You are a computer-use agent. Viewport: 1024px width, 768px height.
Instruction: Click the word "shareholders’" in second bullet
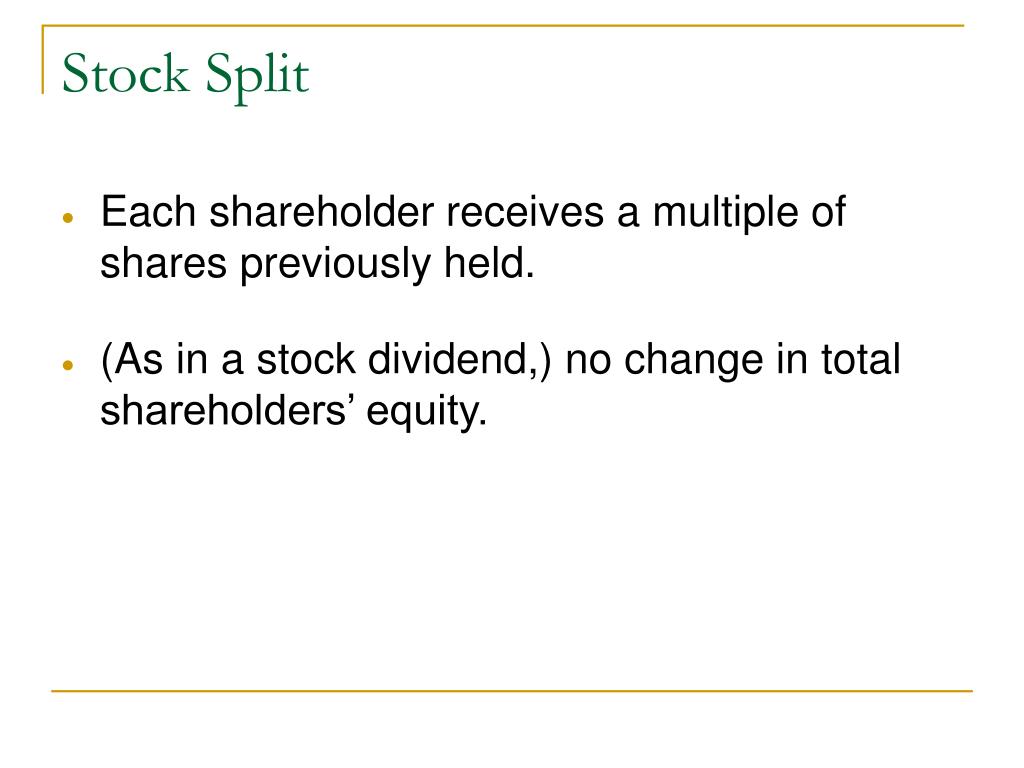tap(226, 410)
